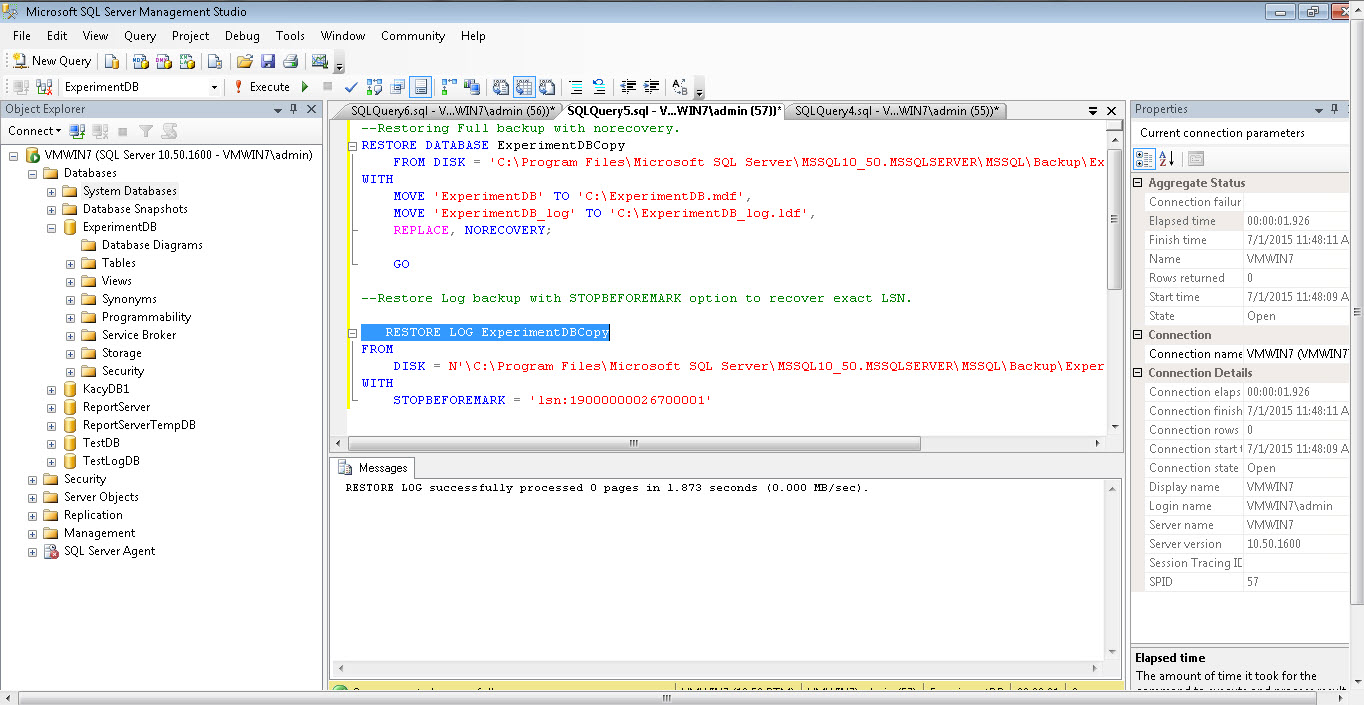
Task: Select the ReportServer database
Action: tap(116, 407)
